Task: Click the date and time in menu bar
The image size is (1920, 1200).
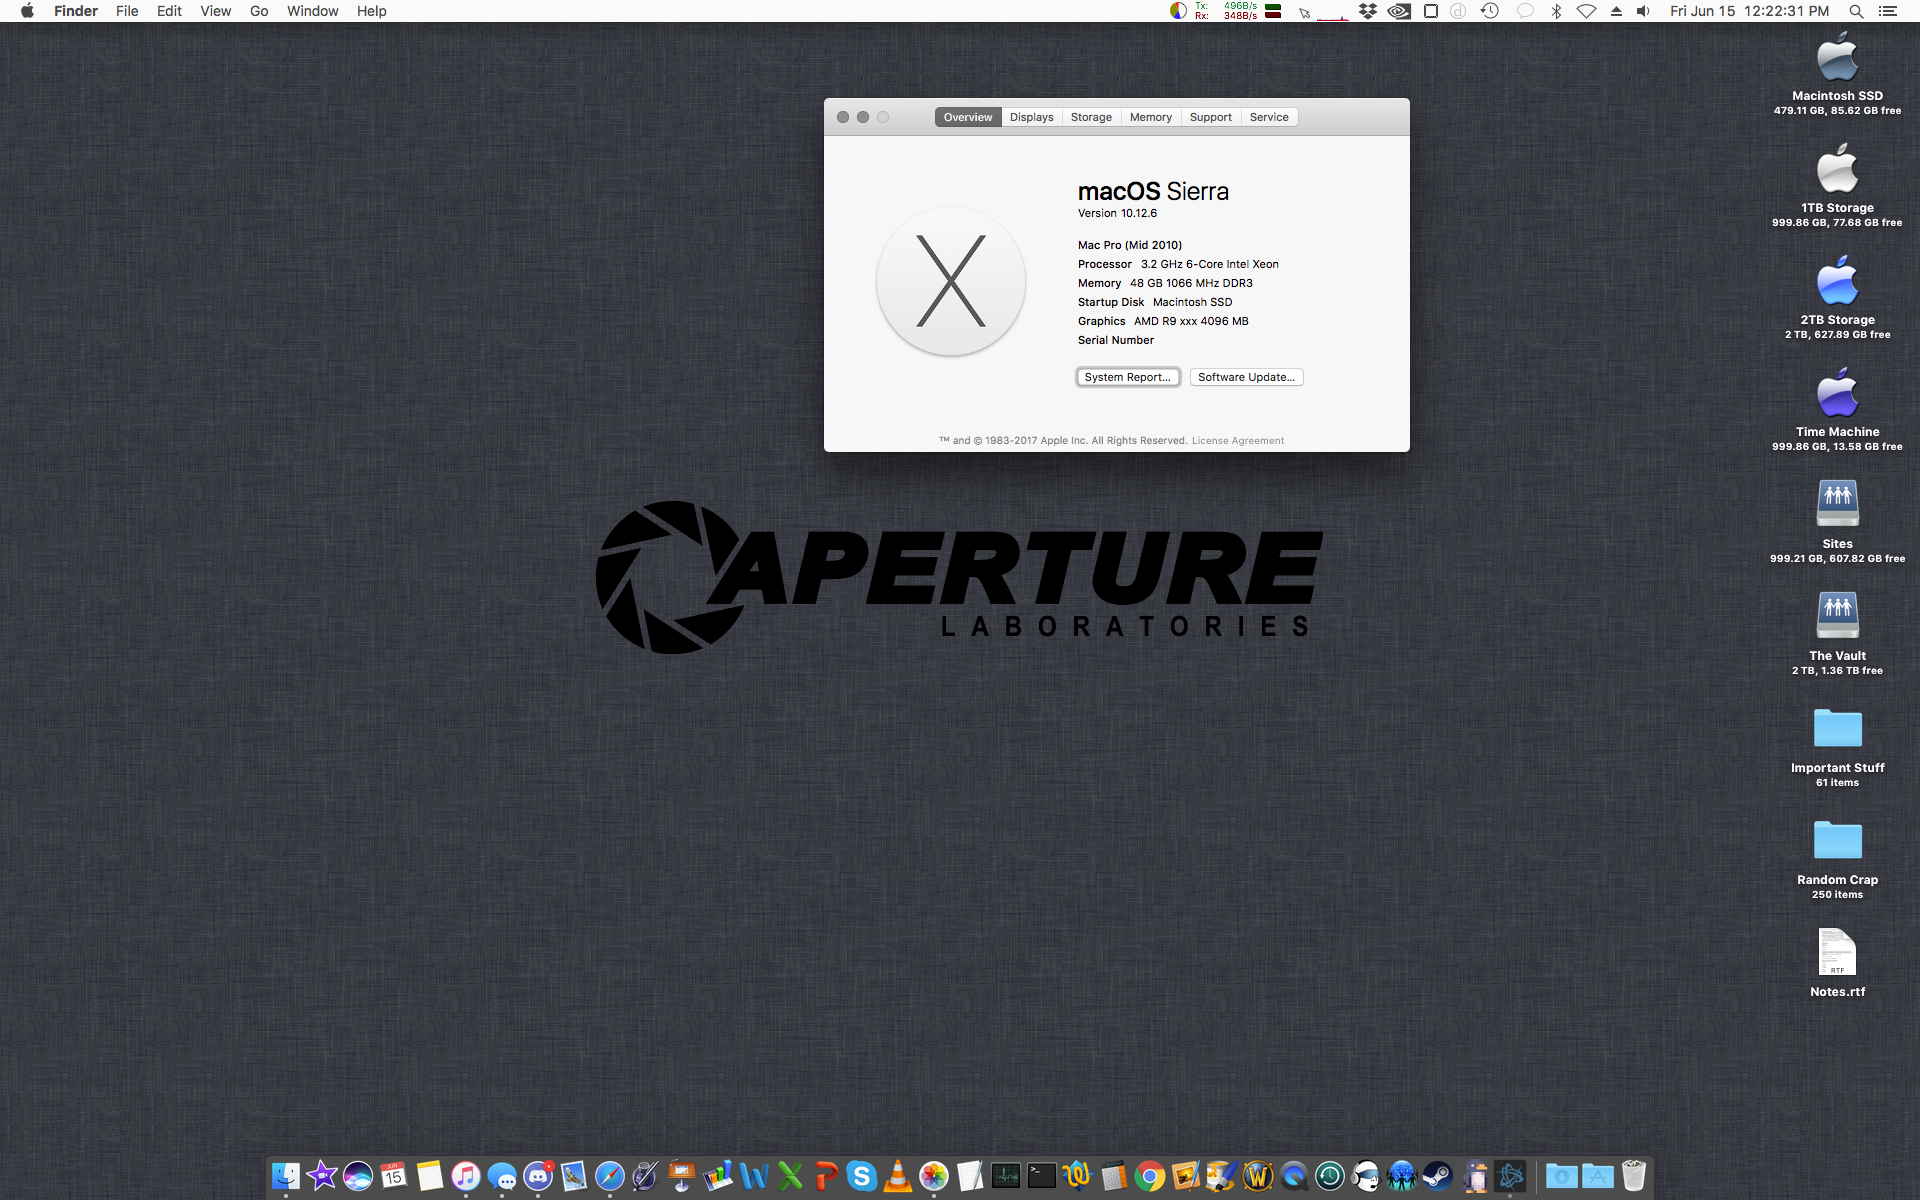Action: [x=1749, y=11]
